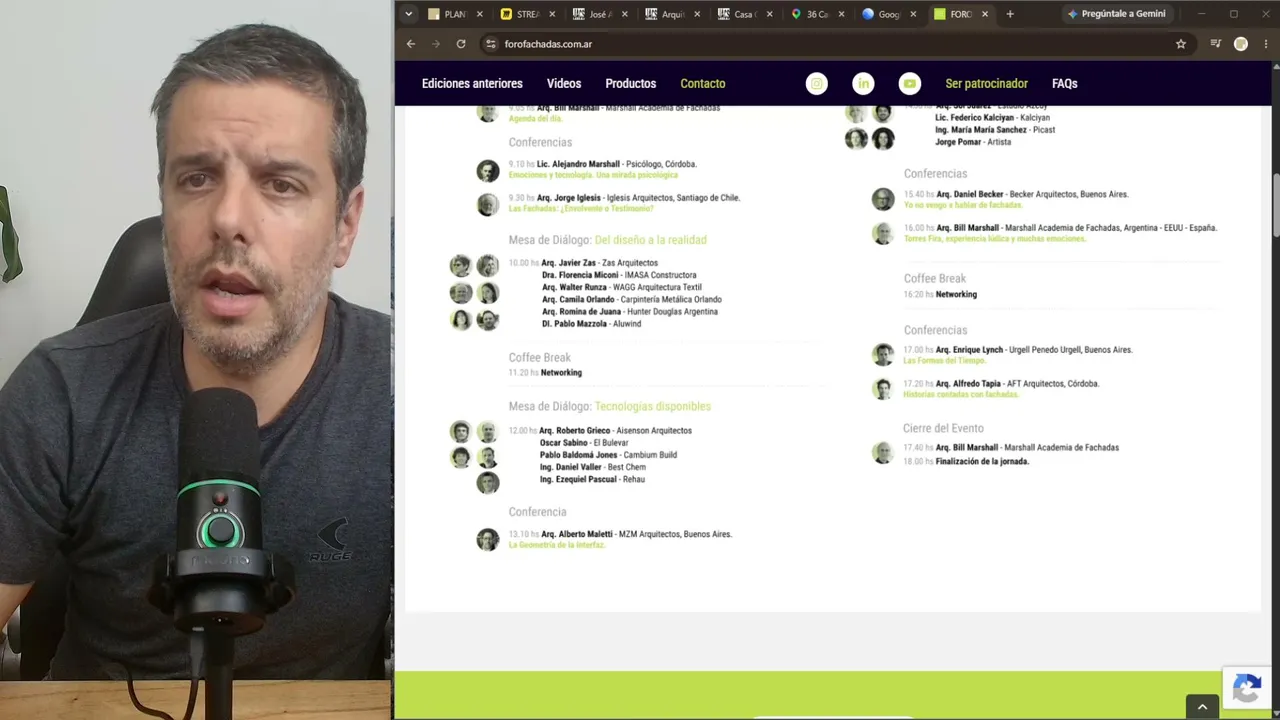Image resolution: width=1280 pixels, height=720 pixels.
Task: Open the browser media control icon
Action: 1216,44
